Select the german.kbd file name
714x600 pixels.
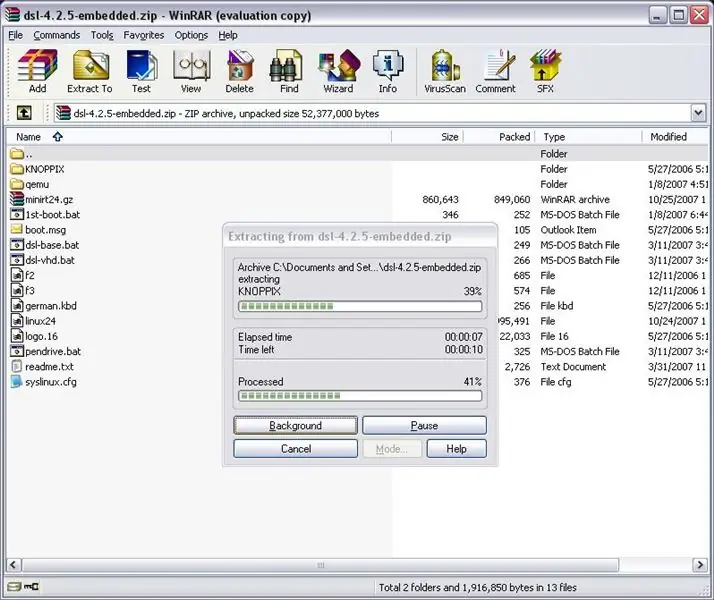(x=51, y=305)
